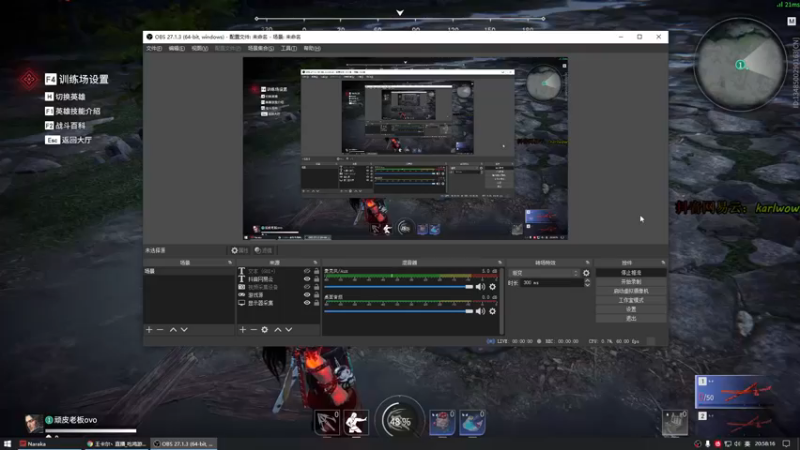Open the 工具(T) menu

[289, 48]
